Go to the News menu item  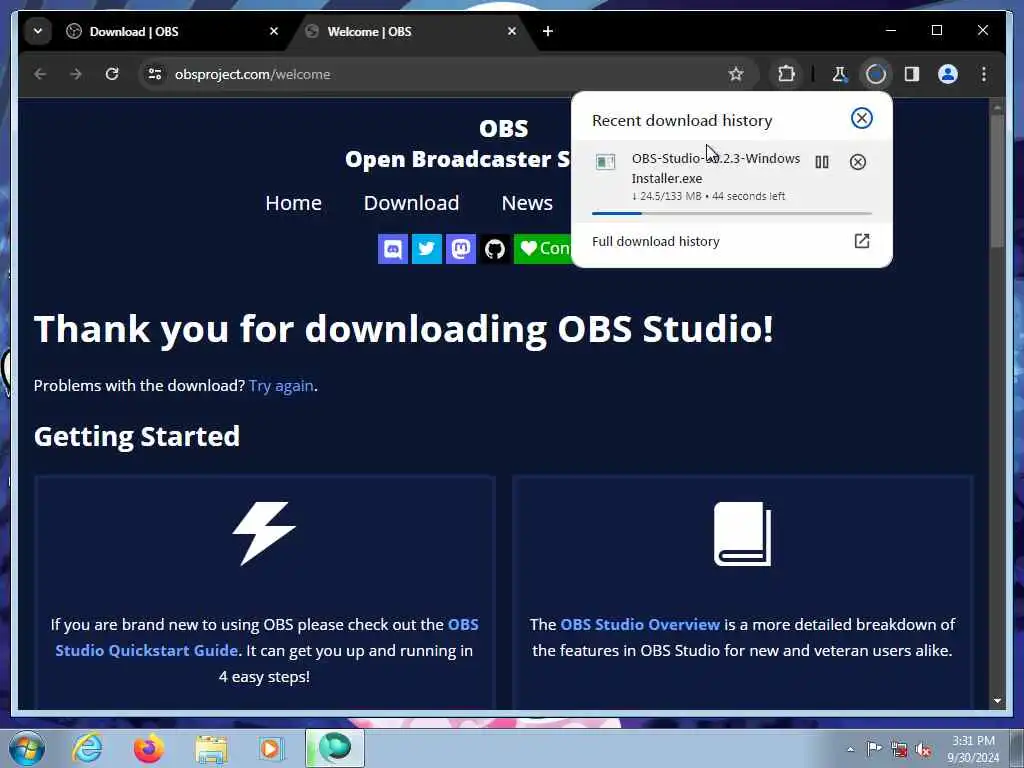(x=527, y=203)
